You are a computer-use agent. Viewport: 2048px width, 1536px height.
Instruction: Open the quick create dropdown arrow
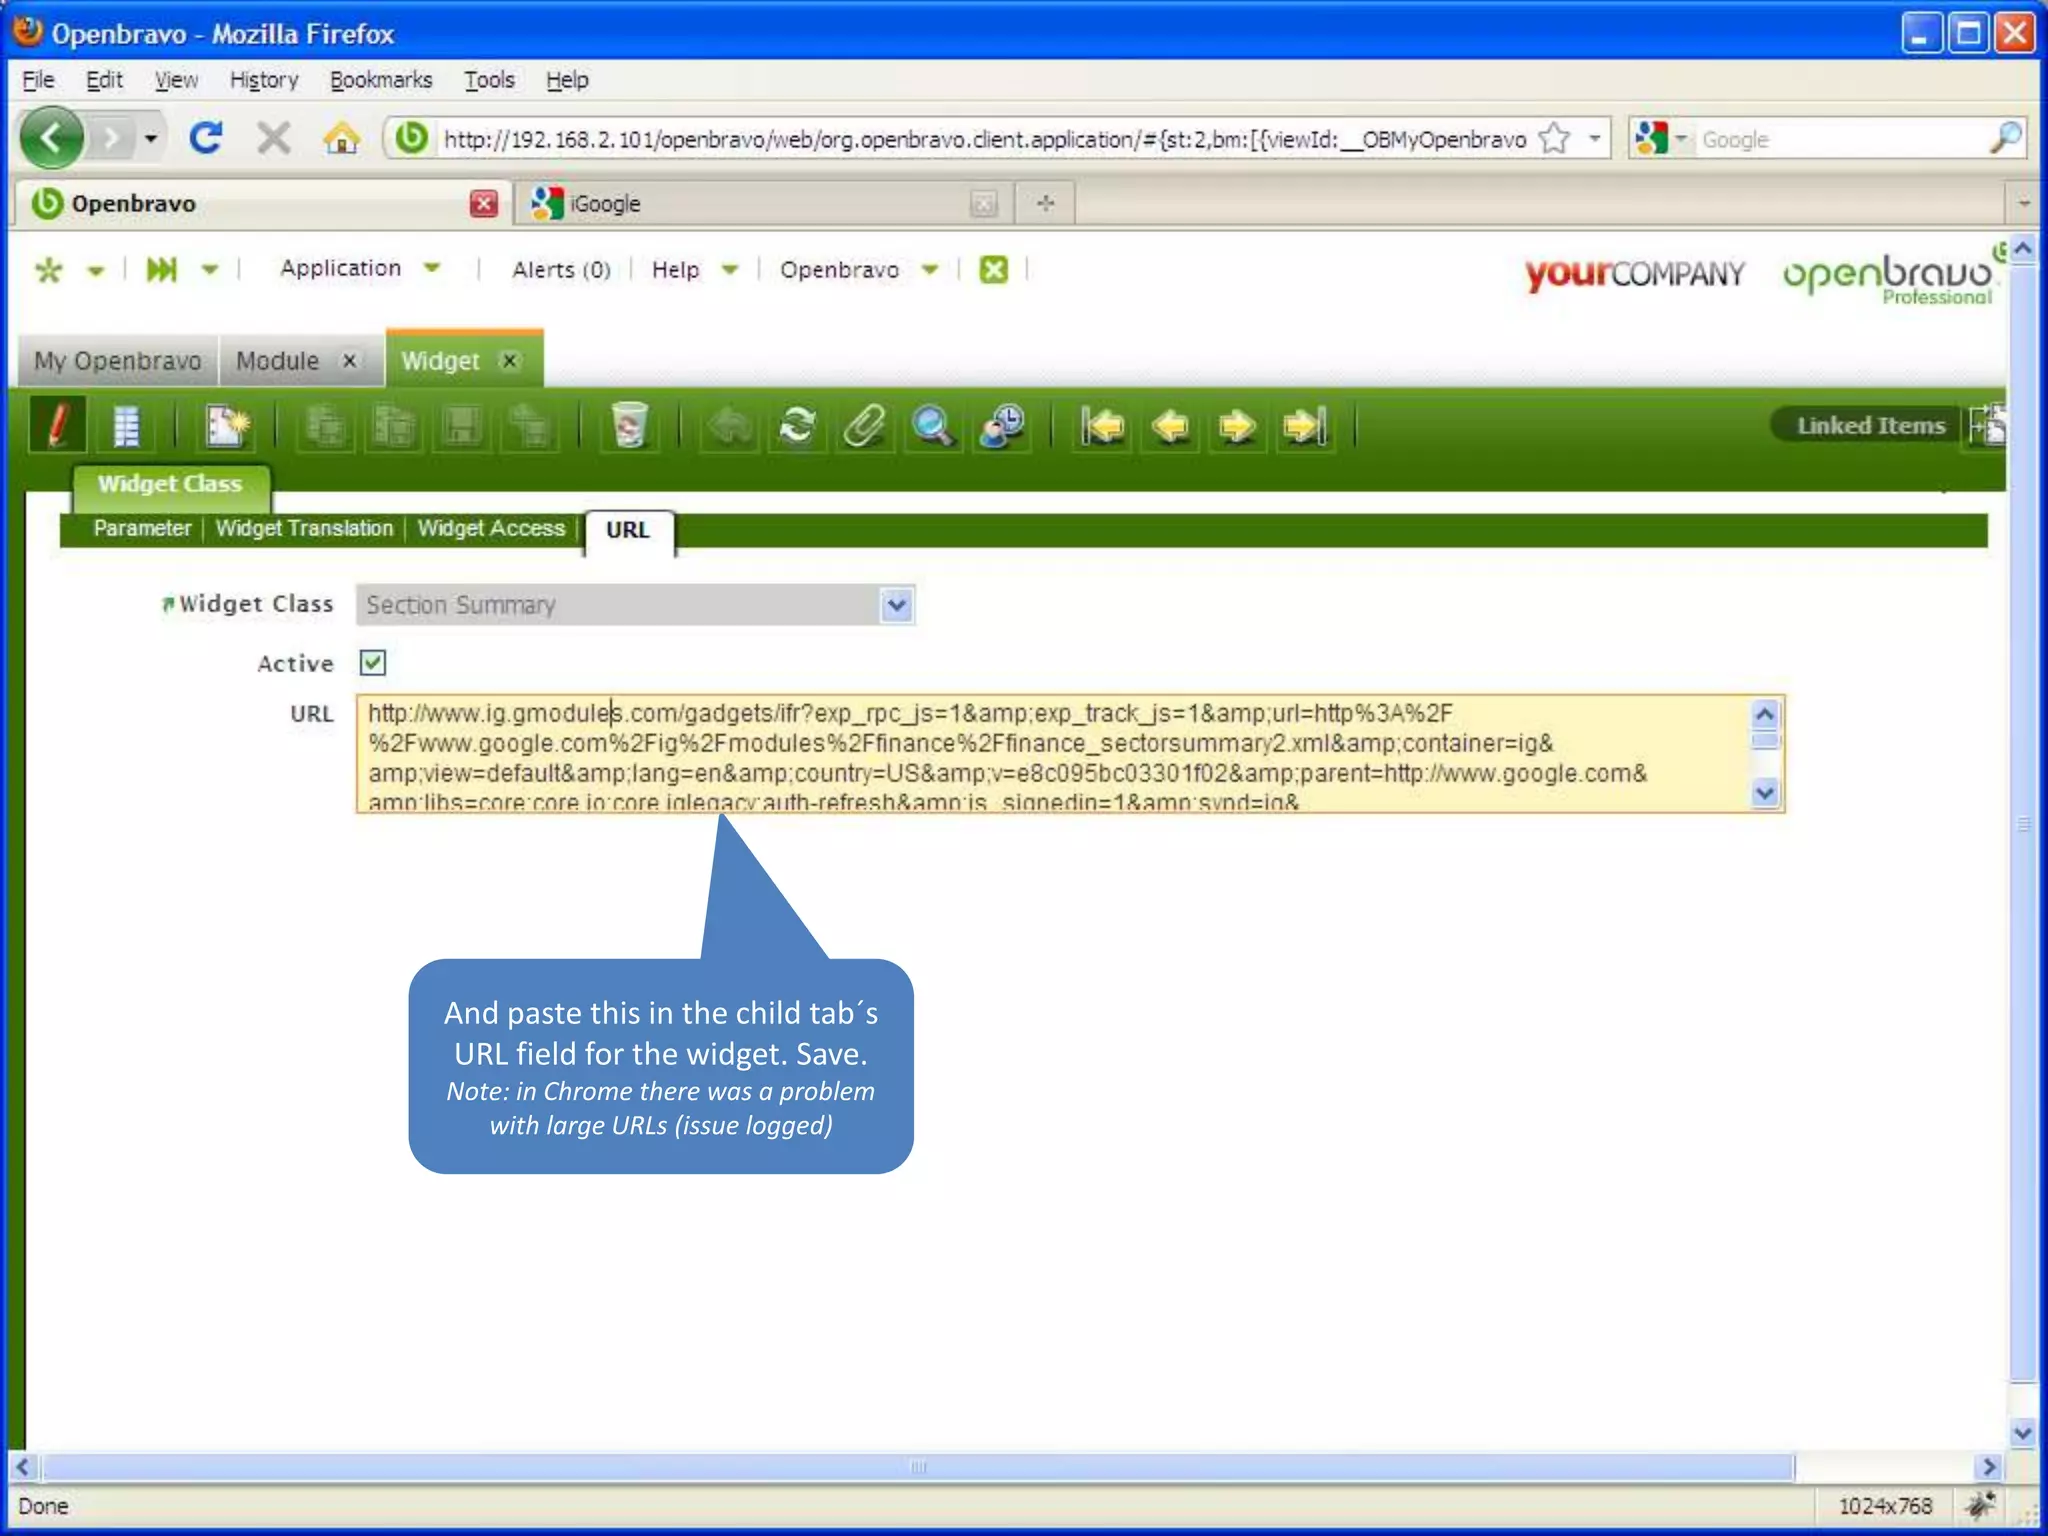click(x=96, y=270)
